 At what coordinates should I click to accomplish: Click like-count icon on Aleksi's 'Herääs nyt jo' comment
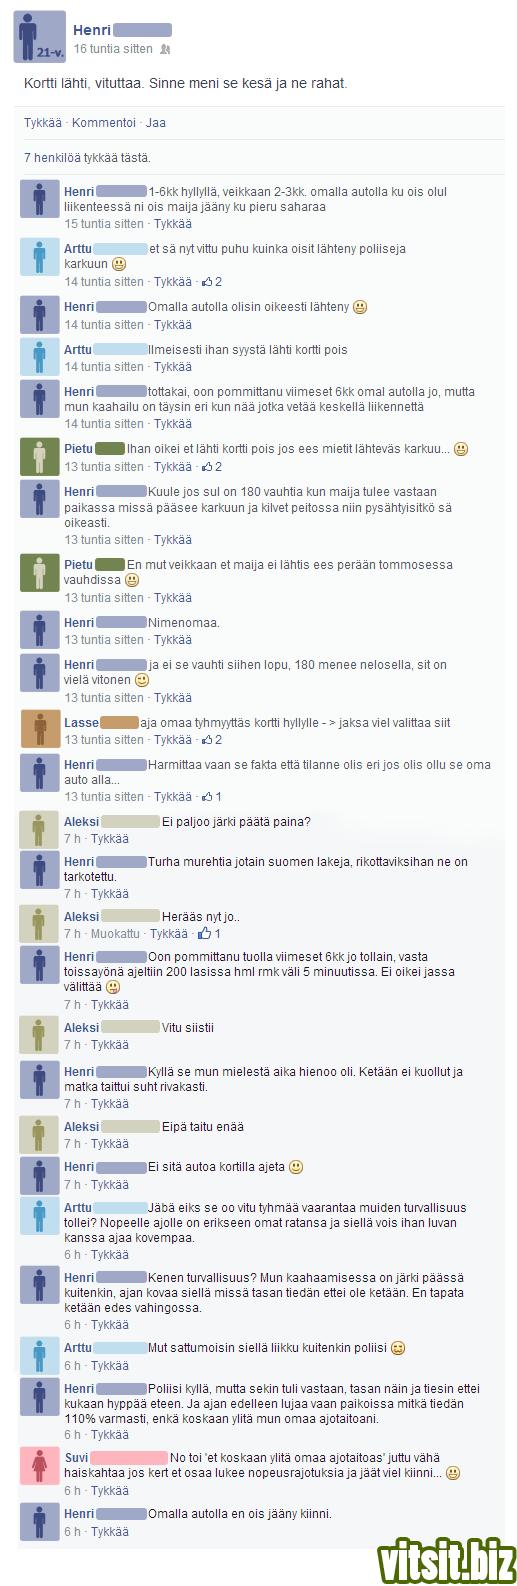tap(204, 934)
